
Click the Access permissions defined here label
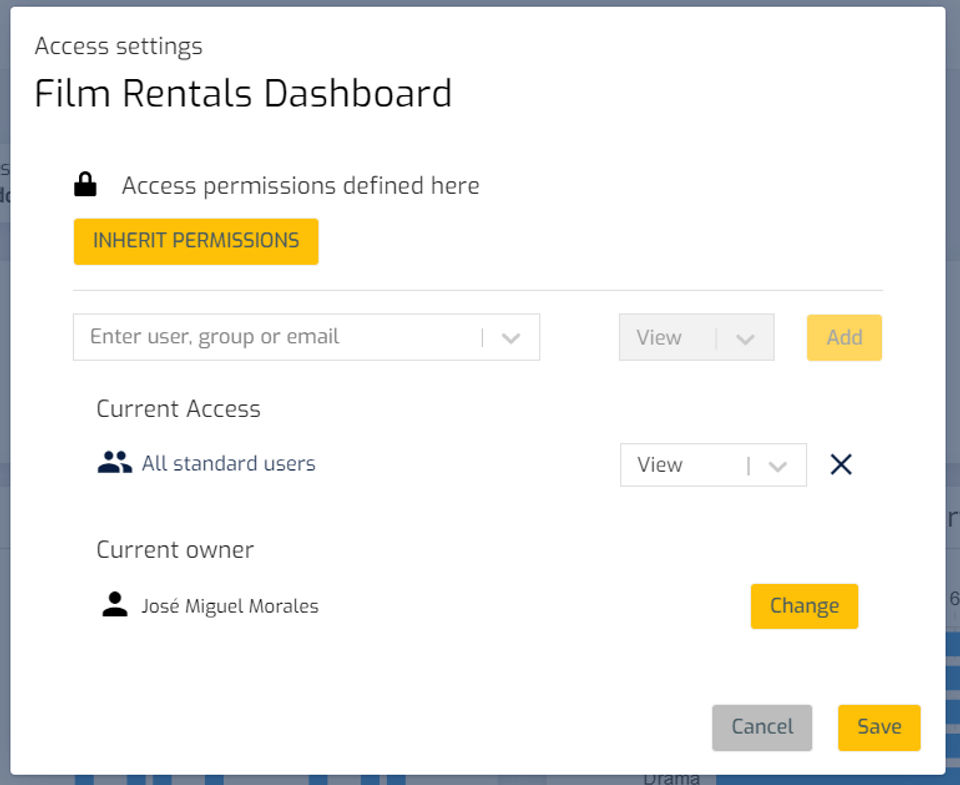300,186
